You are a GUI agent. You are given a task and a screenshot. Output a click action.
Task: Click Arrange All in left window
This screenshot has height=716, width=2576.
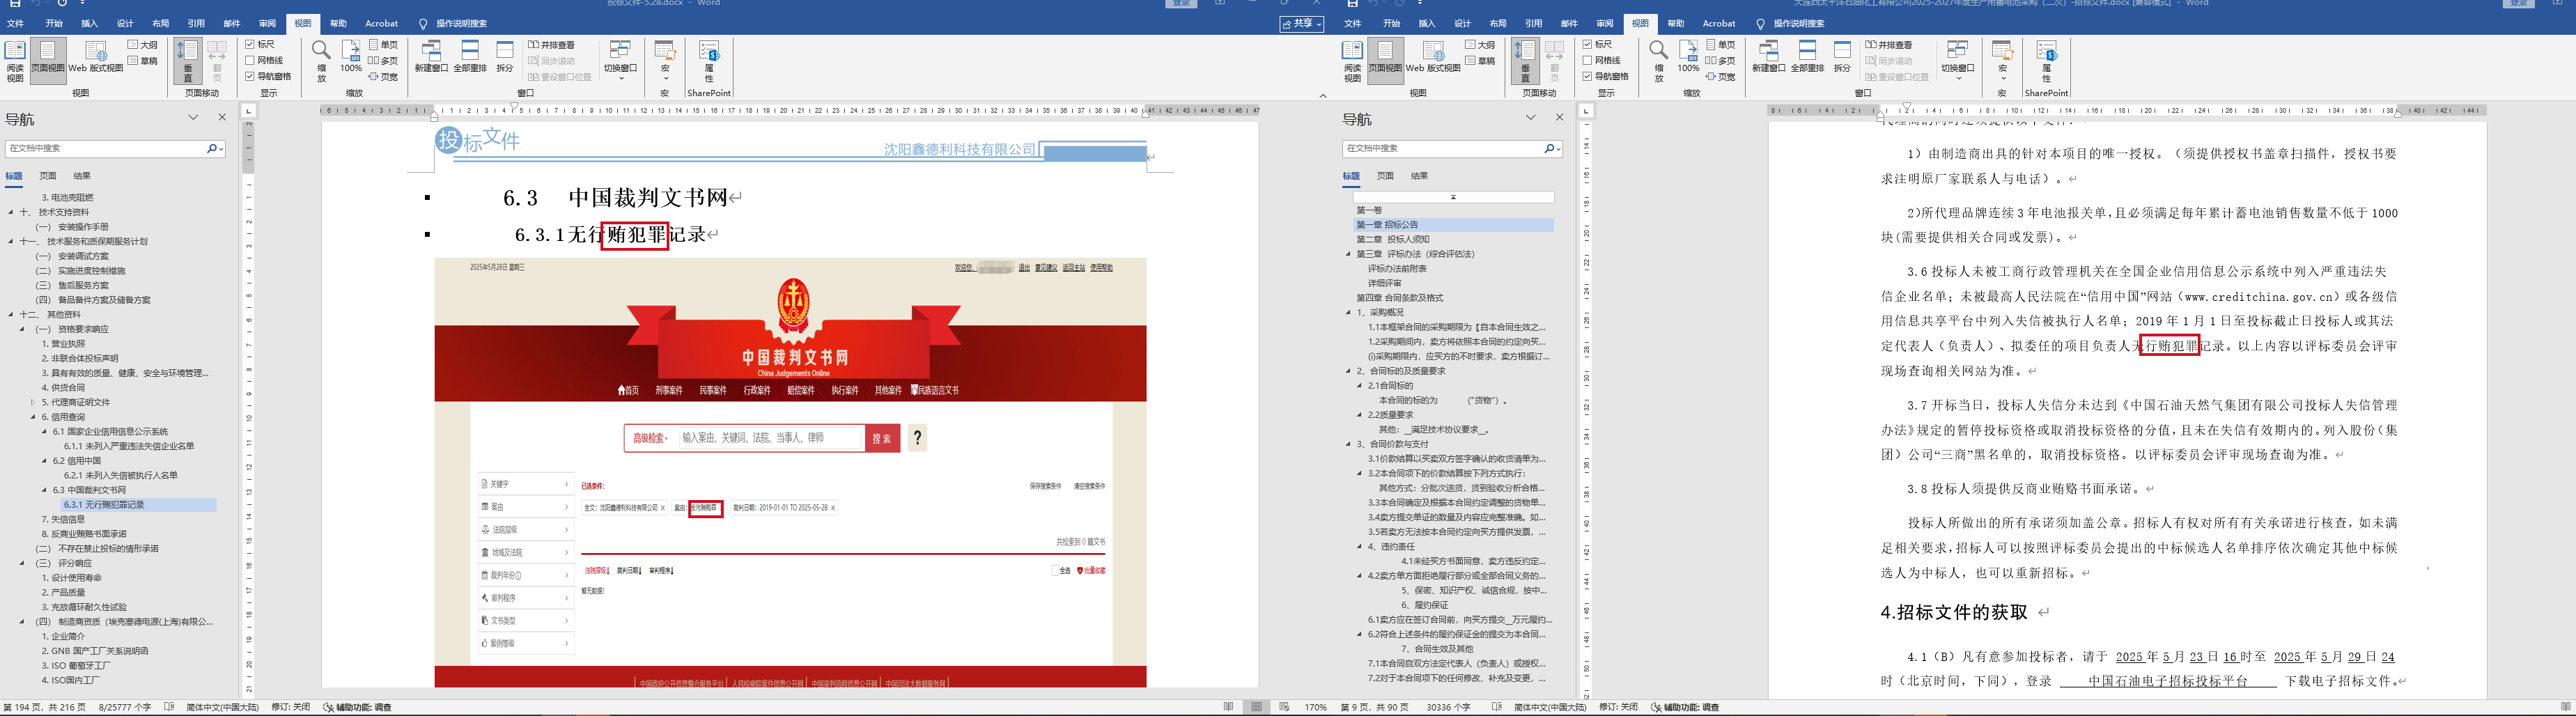470,57
